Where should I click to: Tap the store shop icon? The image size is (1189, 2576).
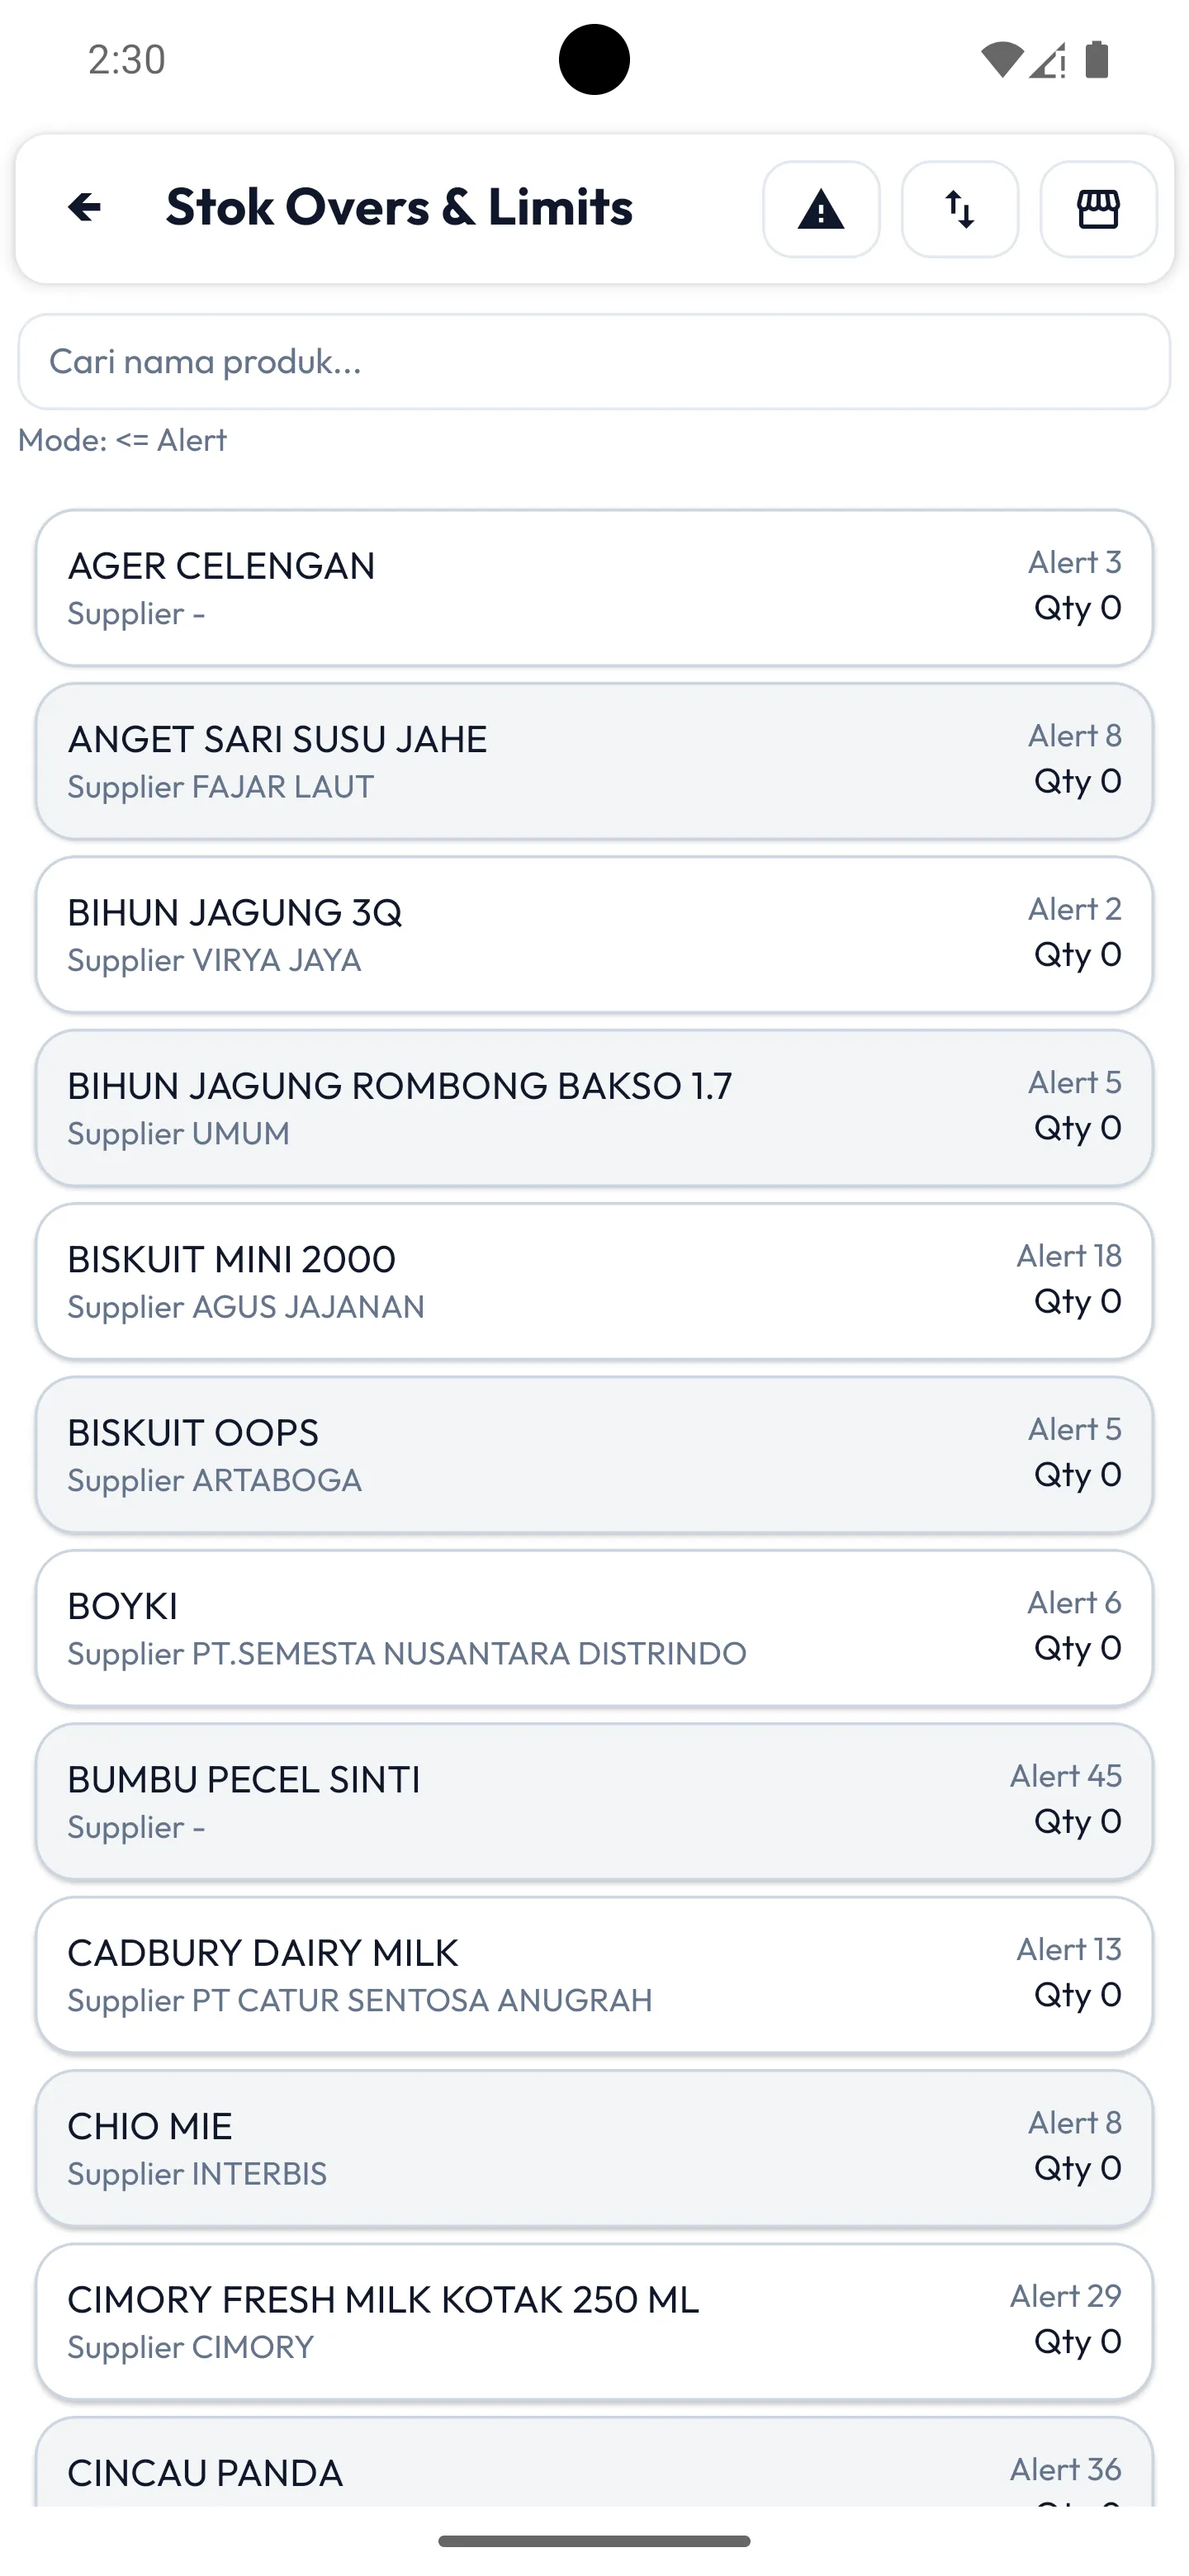point(1098,210)
